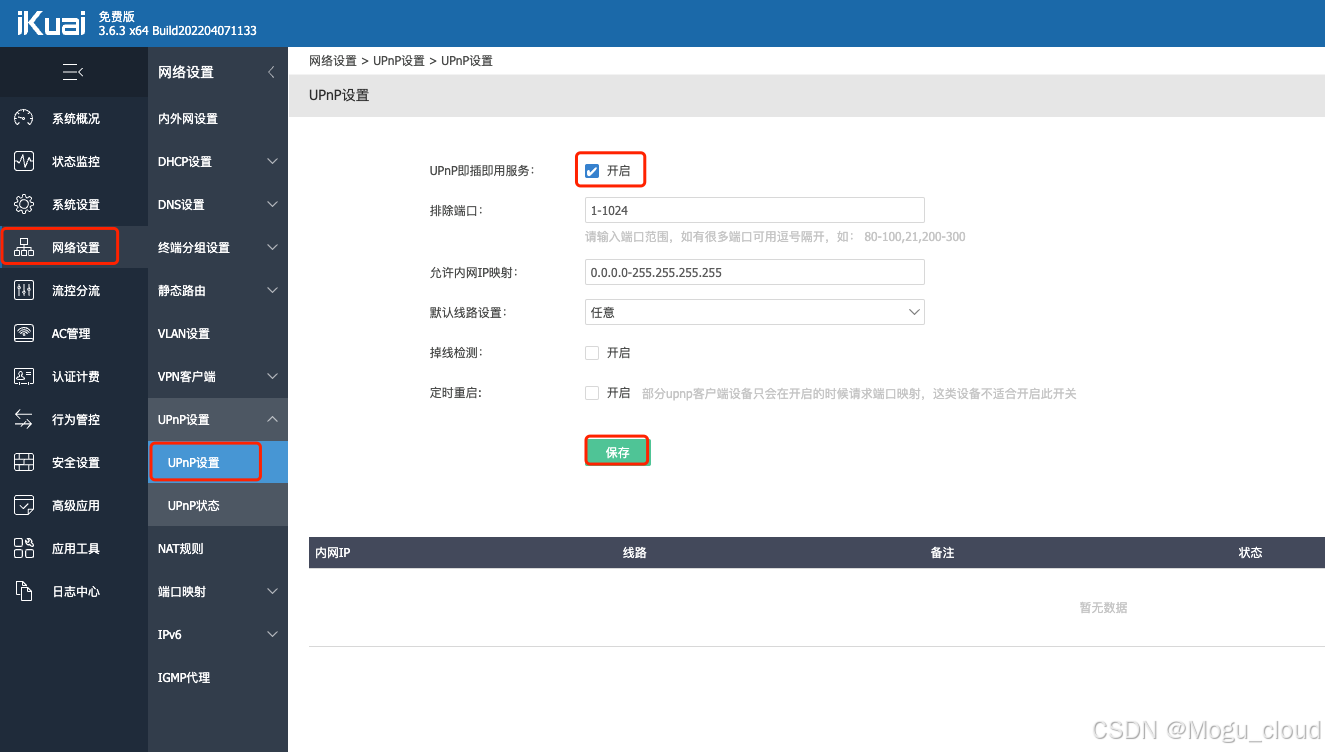Click the 备注 column header
The width and height of the screenshot is (1325, 752).
(x=942, y=553)
